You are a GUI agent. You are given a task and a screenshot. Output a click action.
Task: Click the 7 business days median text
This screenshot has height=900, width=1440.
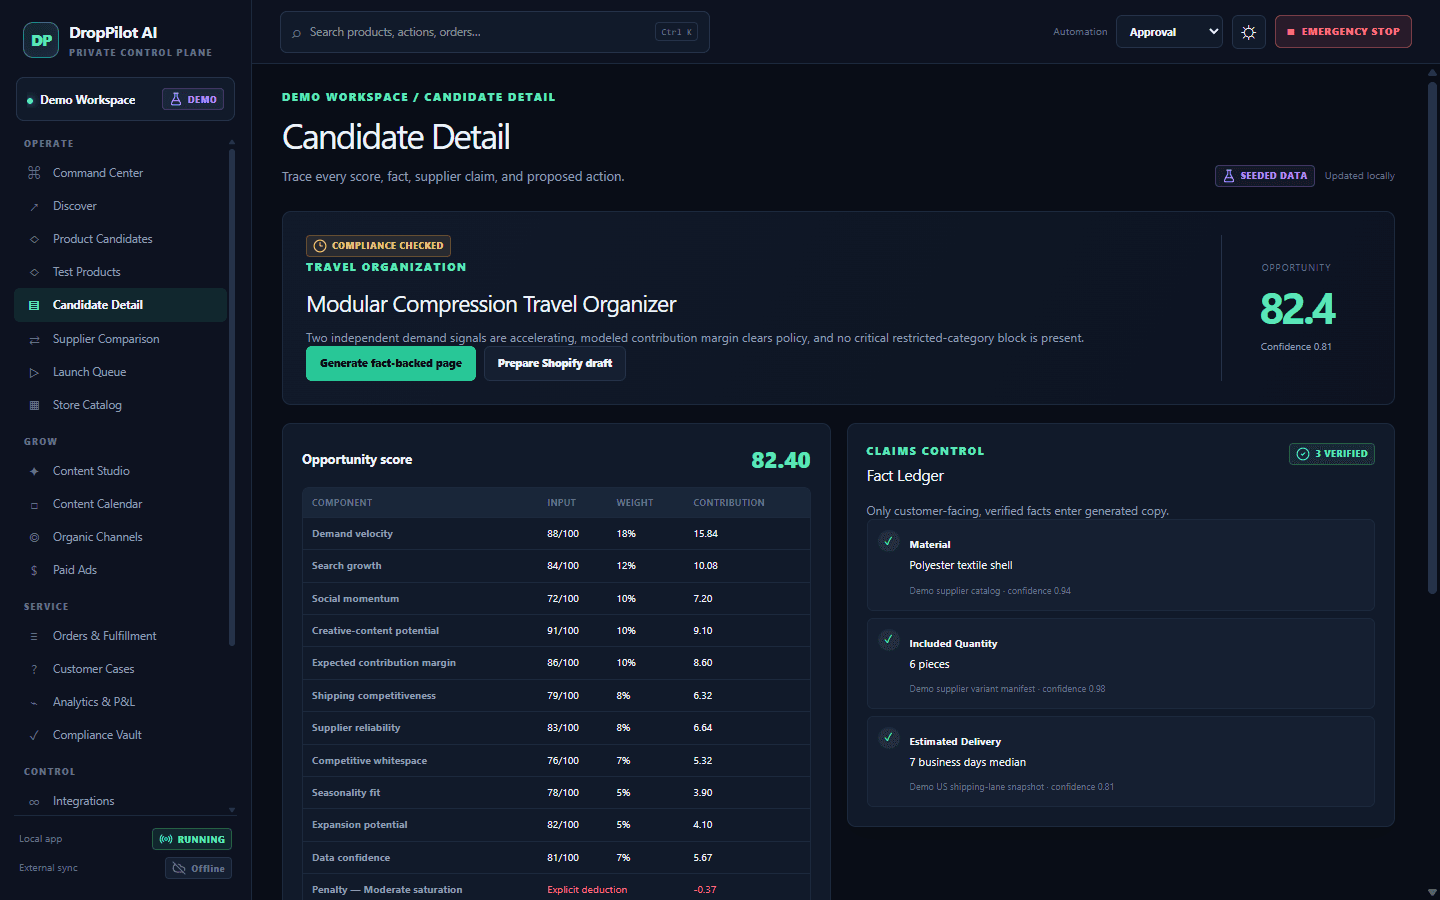[x=968, y=763]
